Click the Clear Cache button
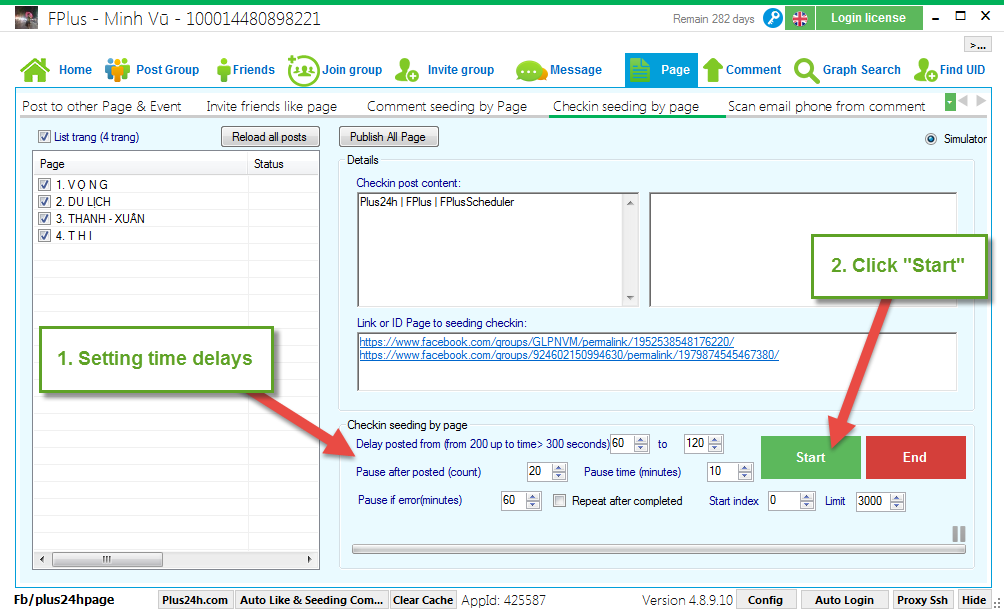 423,600
